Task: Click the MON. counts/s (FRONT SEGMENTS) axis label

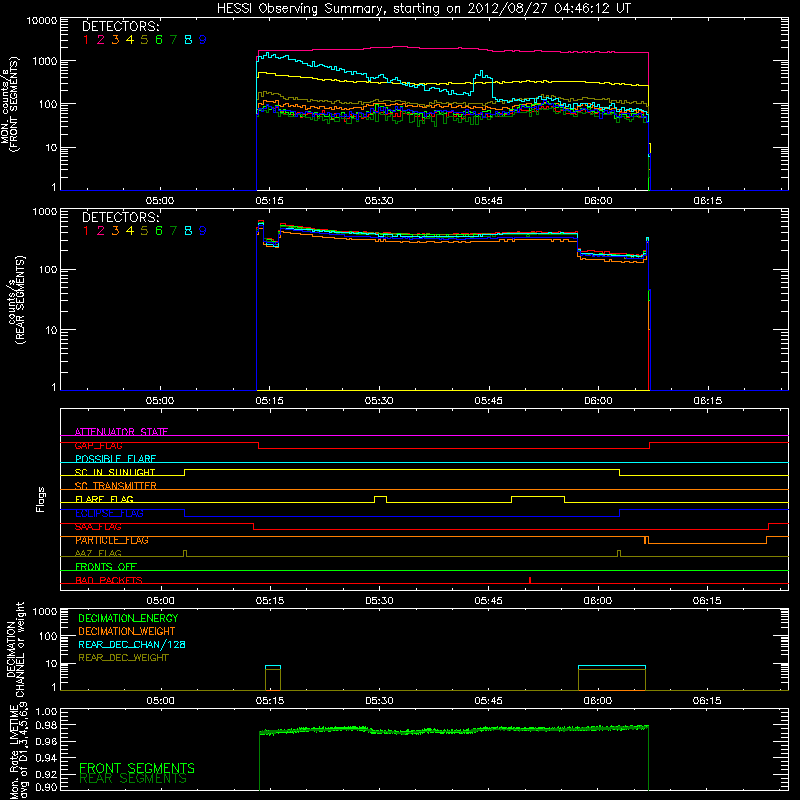Action: click(x=9, y=104)
